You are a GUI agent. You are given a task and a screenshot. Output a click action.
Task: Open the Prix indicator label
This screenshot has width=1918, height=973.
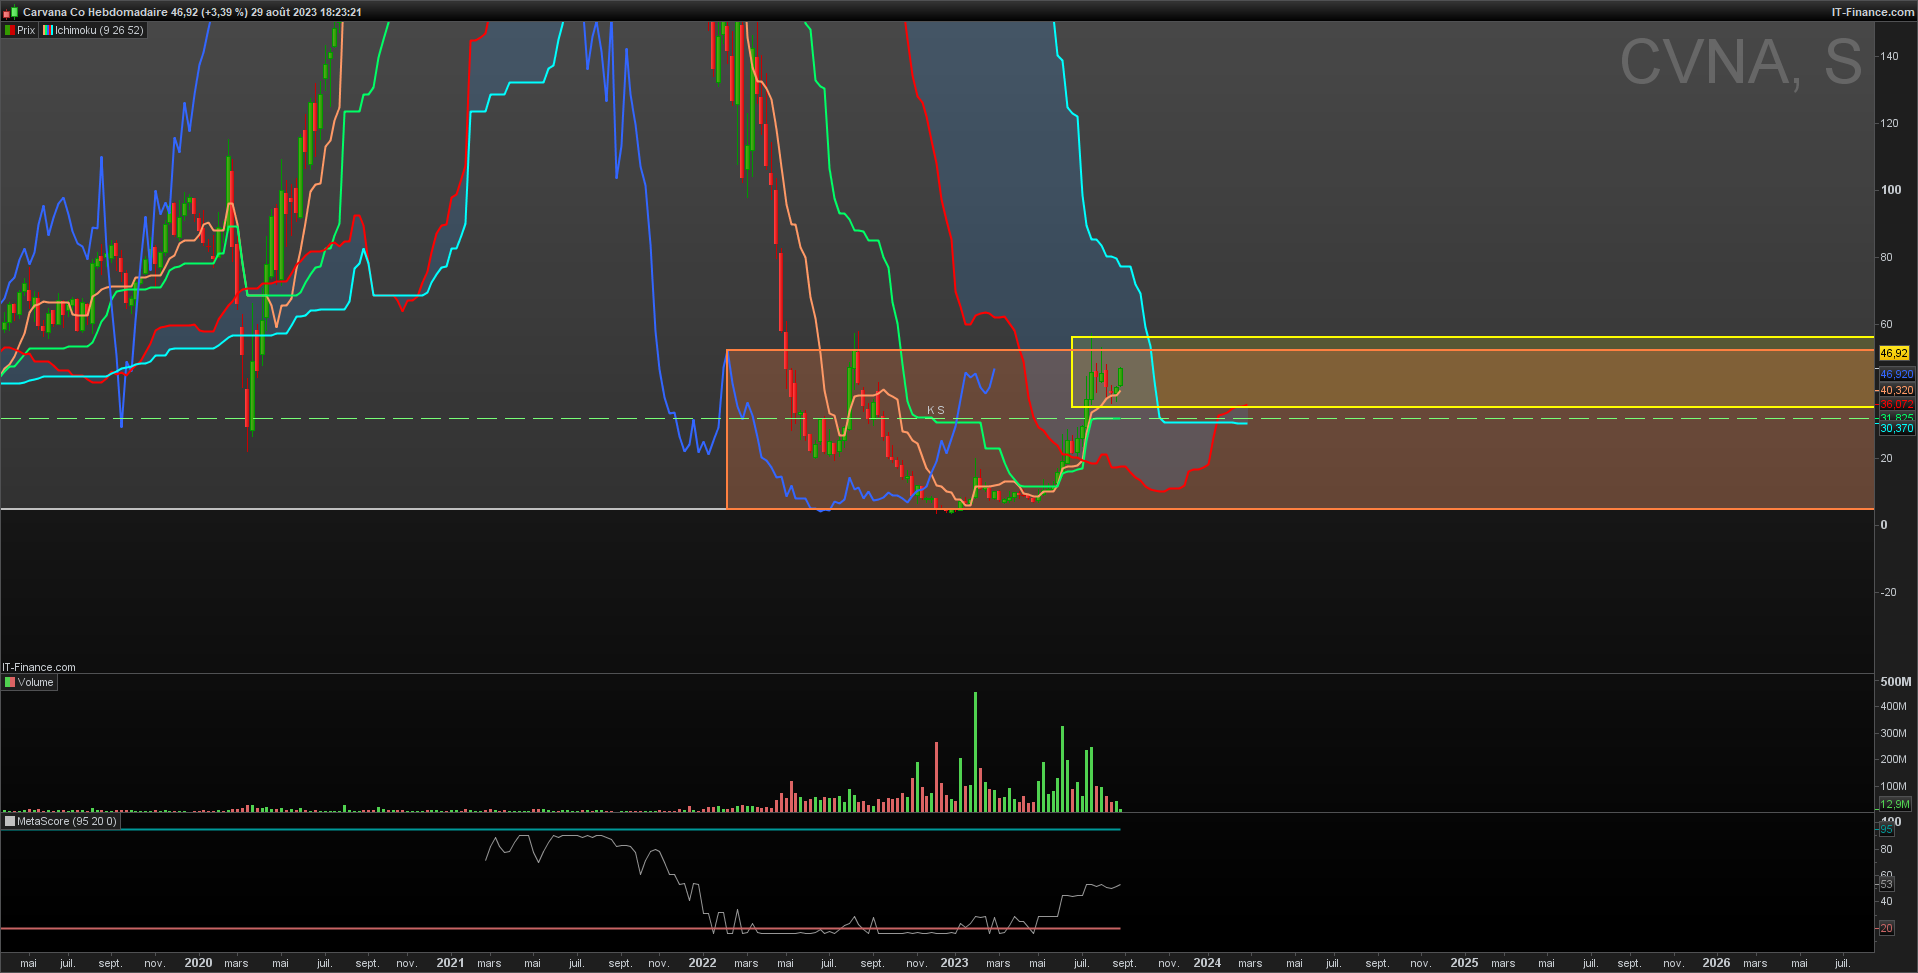26,30
